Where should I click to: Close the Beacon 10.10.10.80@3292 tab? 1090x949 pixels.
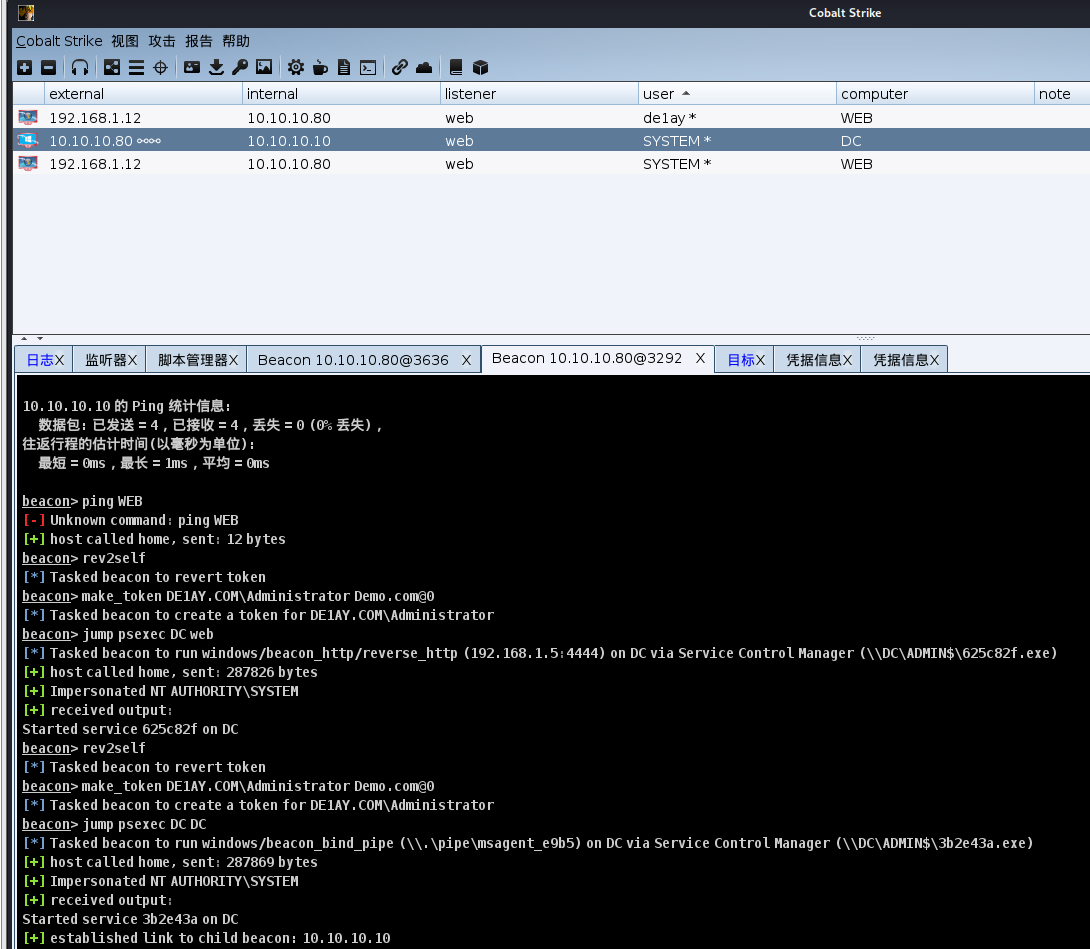(x=701, y=358)
